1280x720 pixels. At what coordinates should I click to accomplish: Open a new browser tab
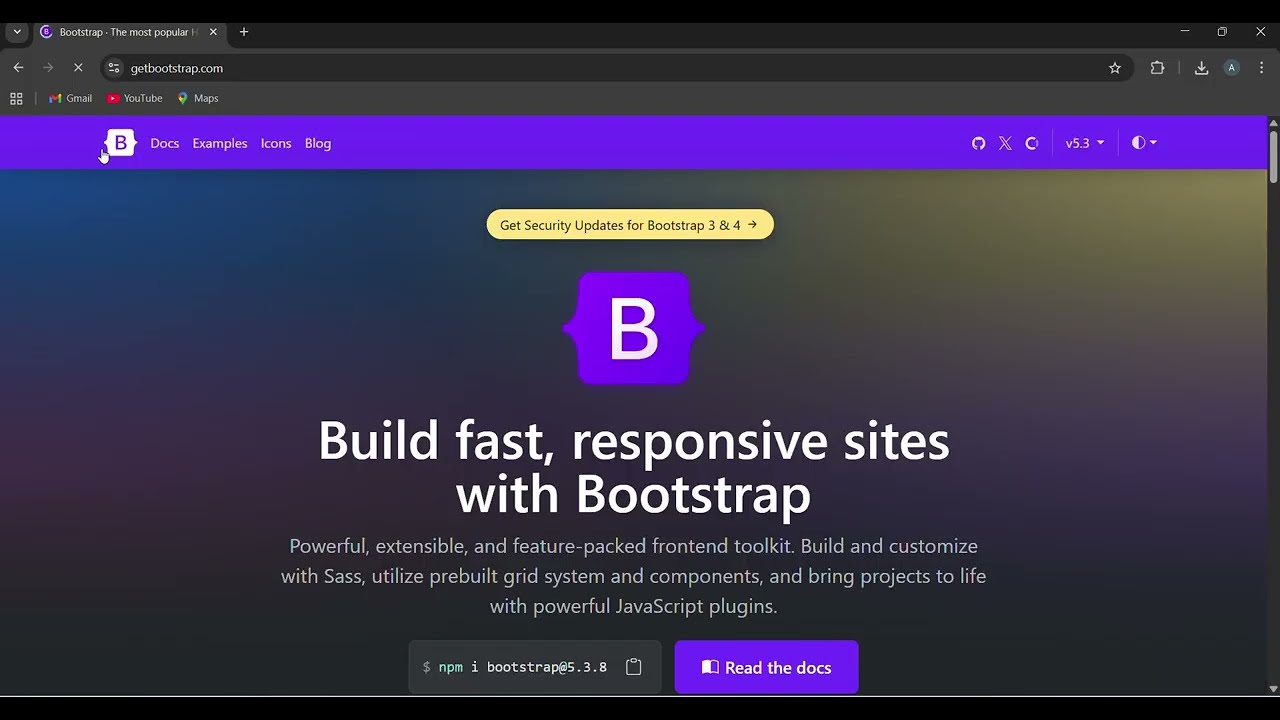coord(244,32)
